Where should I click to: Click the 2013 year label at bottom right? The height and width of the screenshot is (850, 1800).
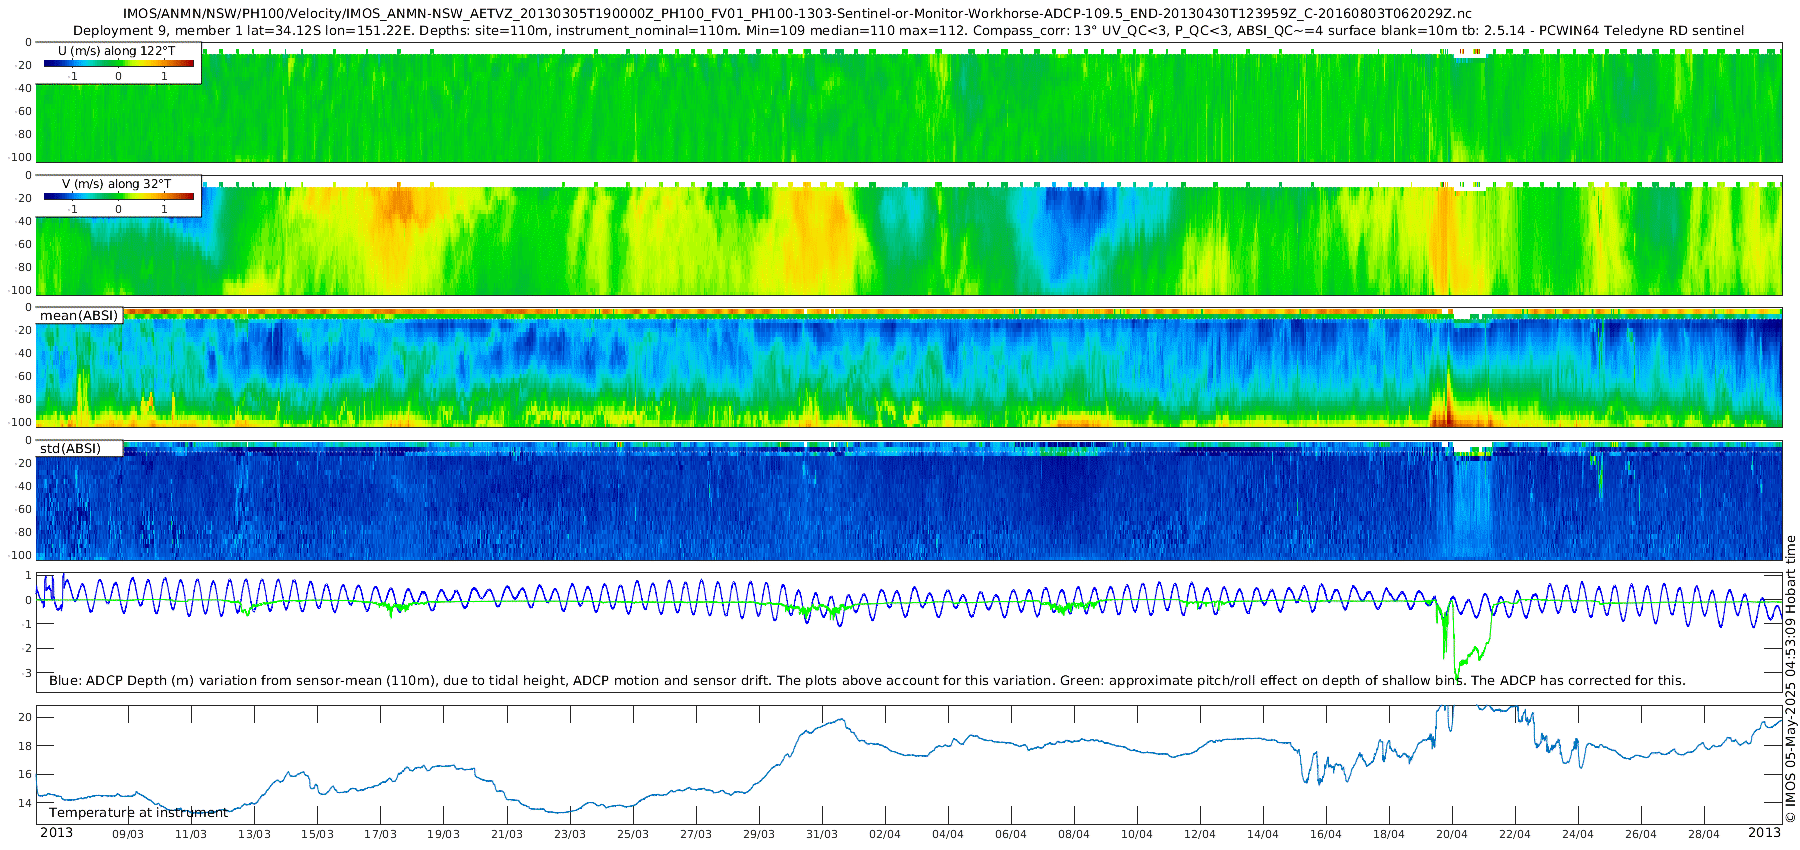1764,833
